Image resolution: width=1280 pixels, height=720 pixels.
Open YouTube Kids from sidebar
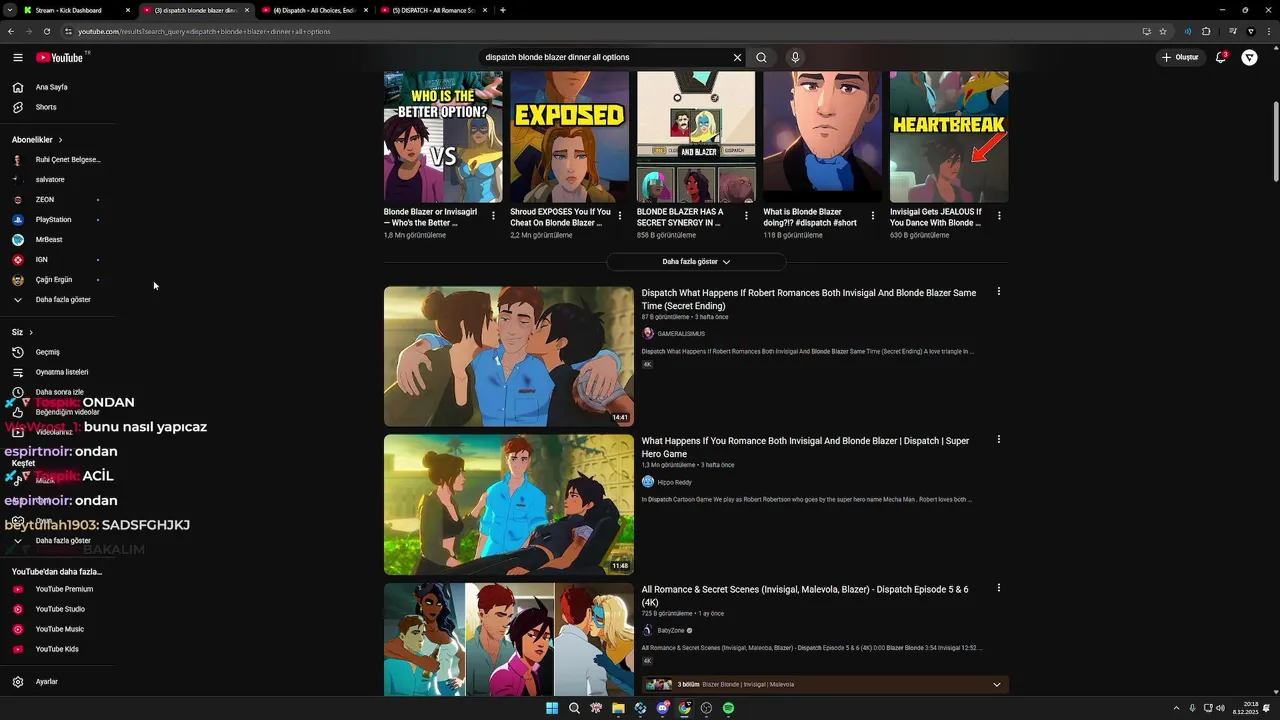57,649
